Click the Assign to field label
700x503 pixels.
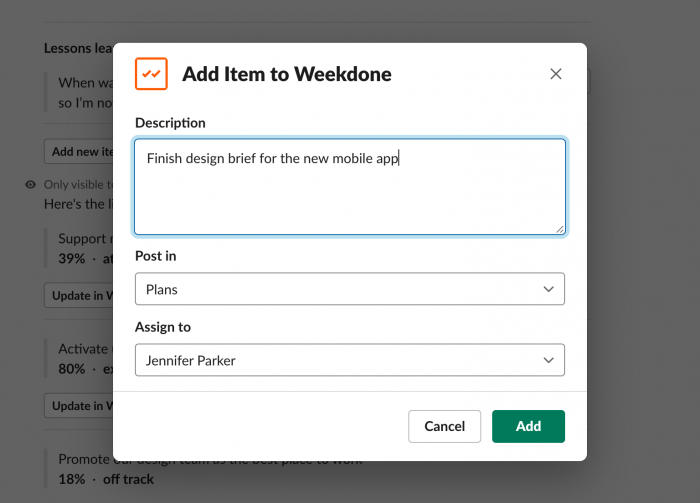coord(163,327)
